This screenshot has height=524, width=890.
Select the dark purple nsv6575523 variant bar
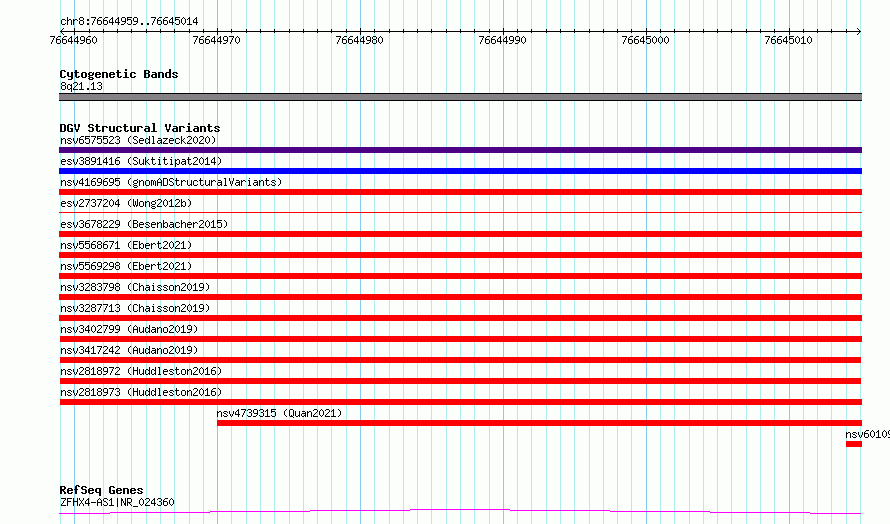point(460,150)
